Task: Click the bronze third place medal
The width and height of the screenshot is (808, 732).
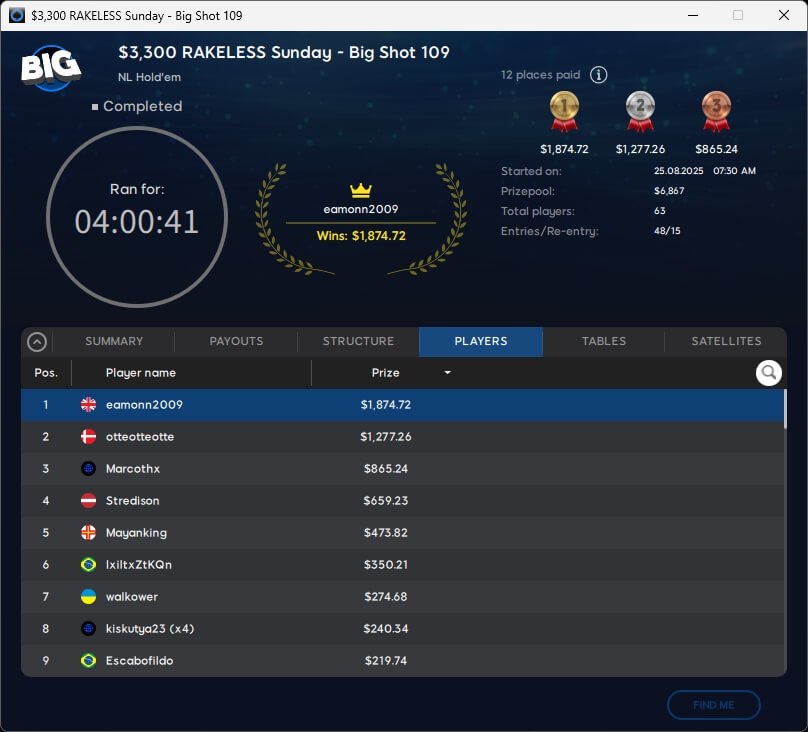Action: [716, 111]
